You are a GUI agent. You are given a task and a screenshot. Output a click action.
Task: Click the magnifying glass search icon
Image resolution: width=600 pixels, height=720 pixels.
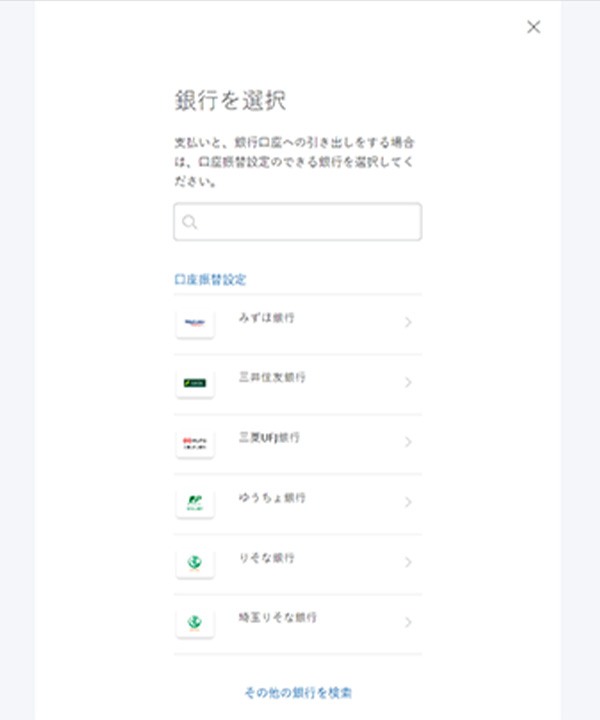point(190,223)
